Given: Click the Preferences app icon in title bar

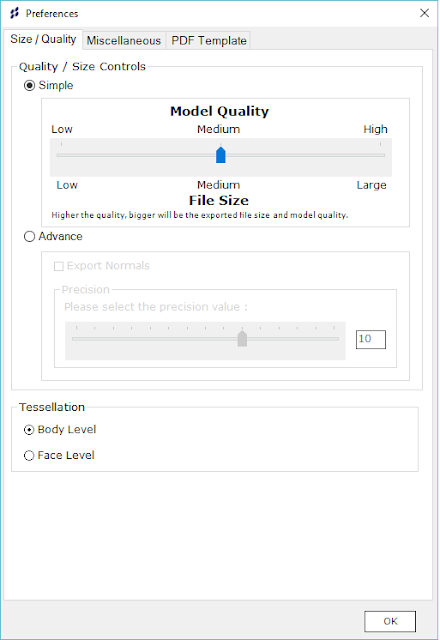Looking at the screenshot, I should click(15, 13).
